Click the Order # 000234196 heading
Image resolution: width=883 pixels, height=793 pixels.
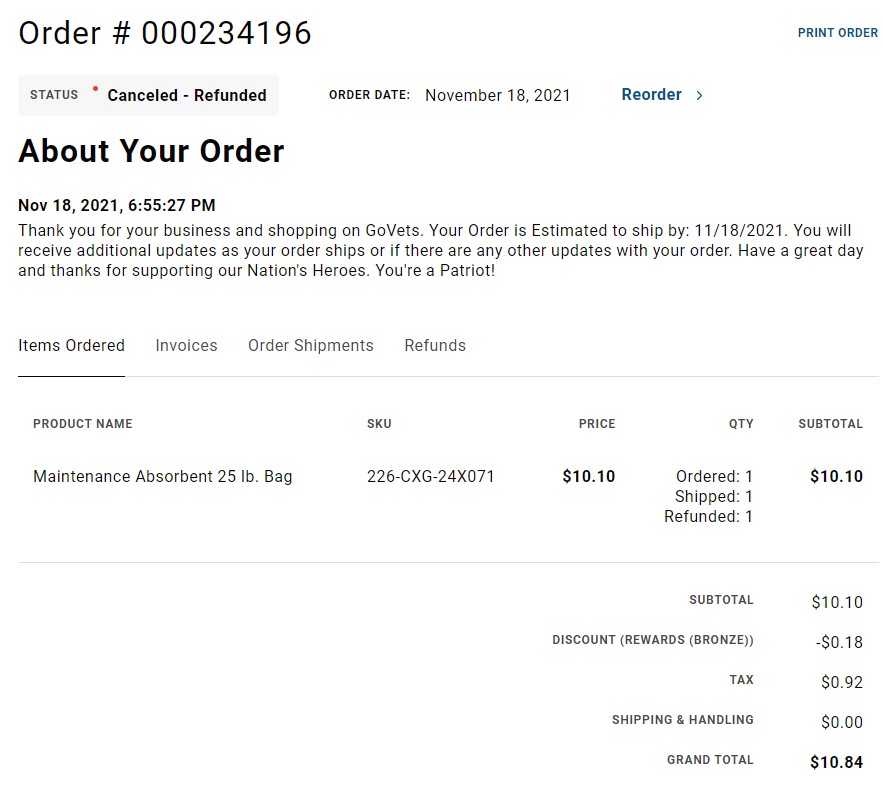coord(165,33)
